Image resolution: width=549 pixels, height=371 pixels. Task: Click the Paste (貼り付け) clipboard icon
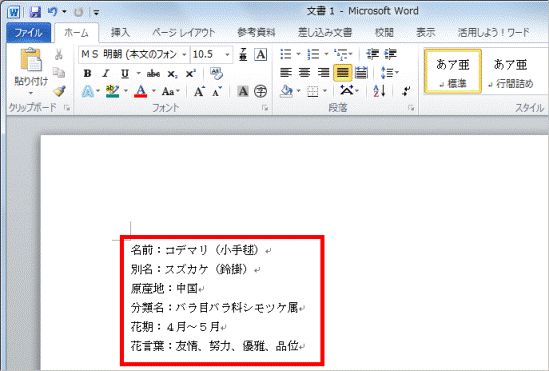pos(31,60)
